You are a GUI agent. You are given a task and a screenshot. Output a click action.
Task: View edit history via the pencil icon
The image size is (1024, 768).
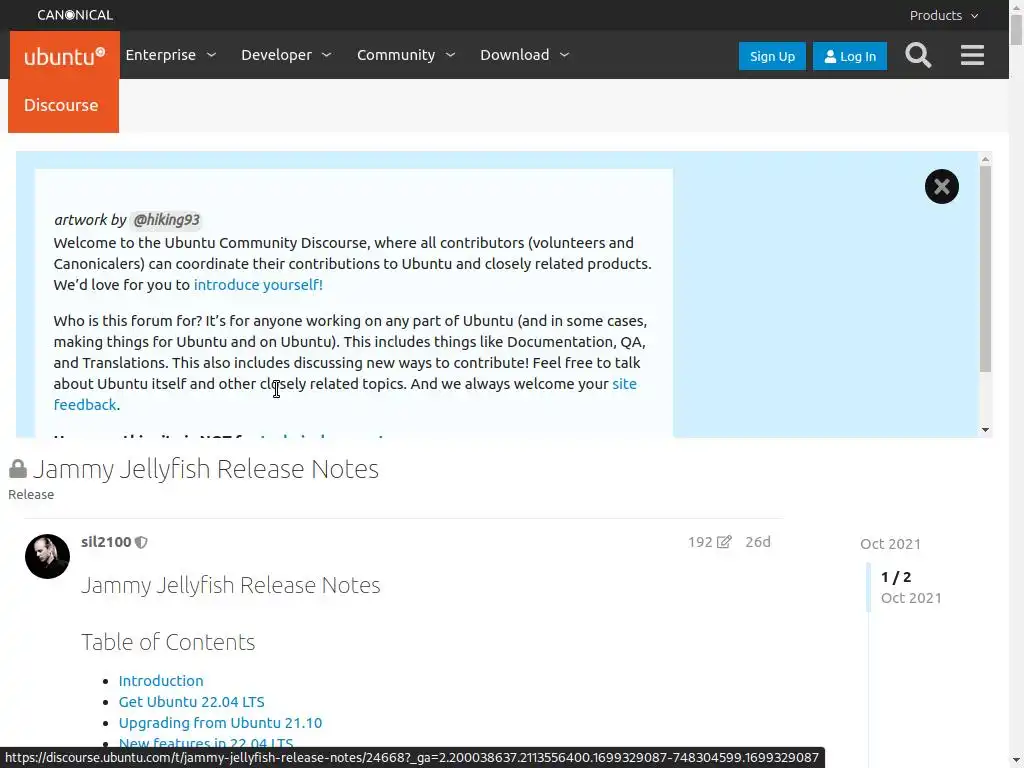pyautogui.click(x=724, y=542)
